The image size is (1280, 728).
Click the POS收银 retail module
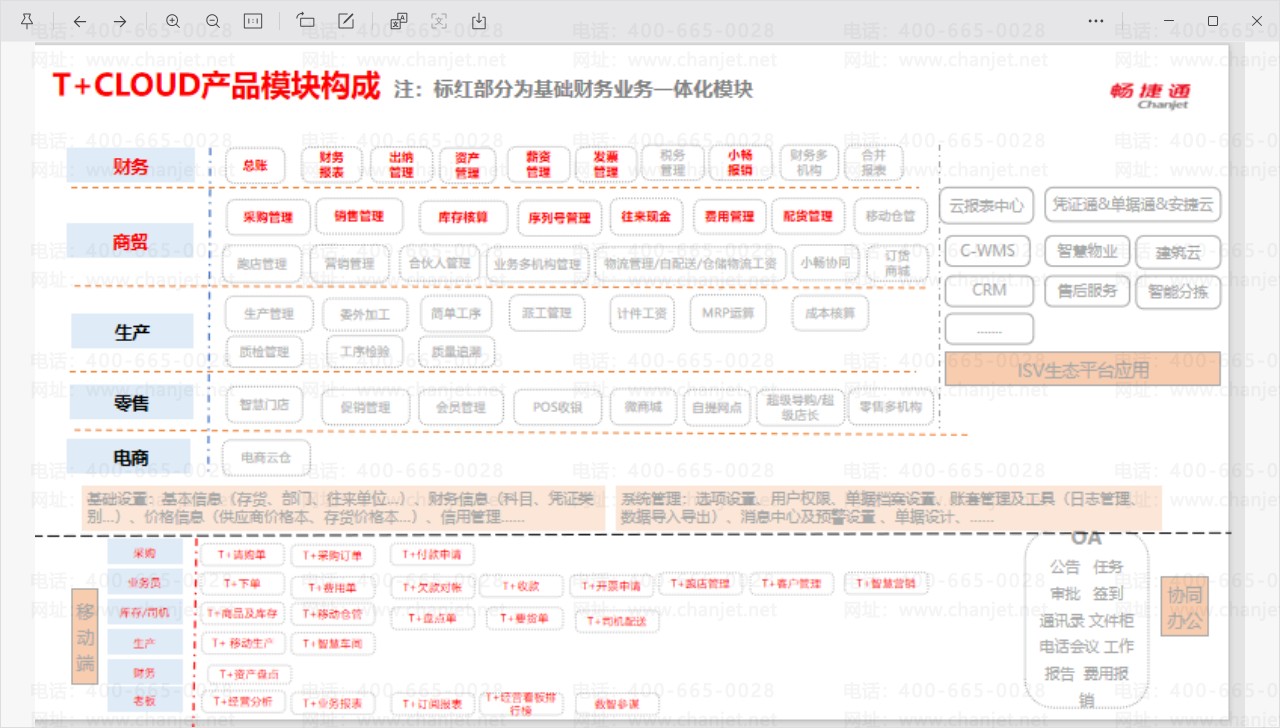(x=557, y=408)
